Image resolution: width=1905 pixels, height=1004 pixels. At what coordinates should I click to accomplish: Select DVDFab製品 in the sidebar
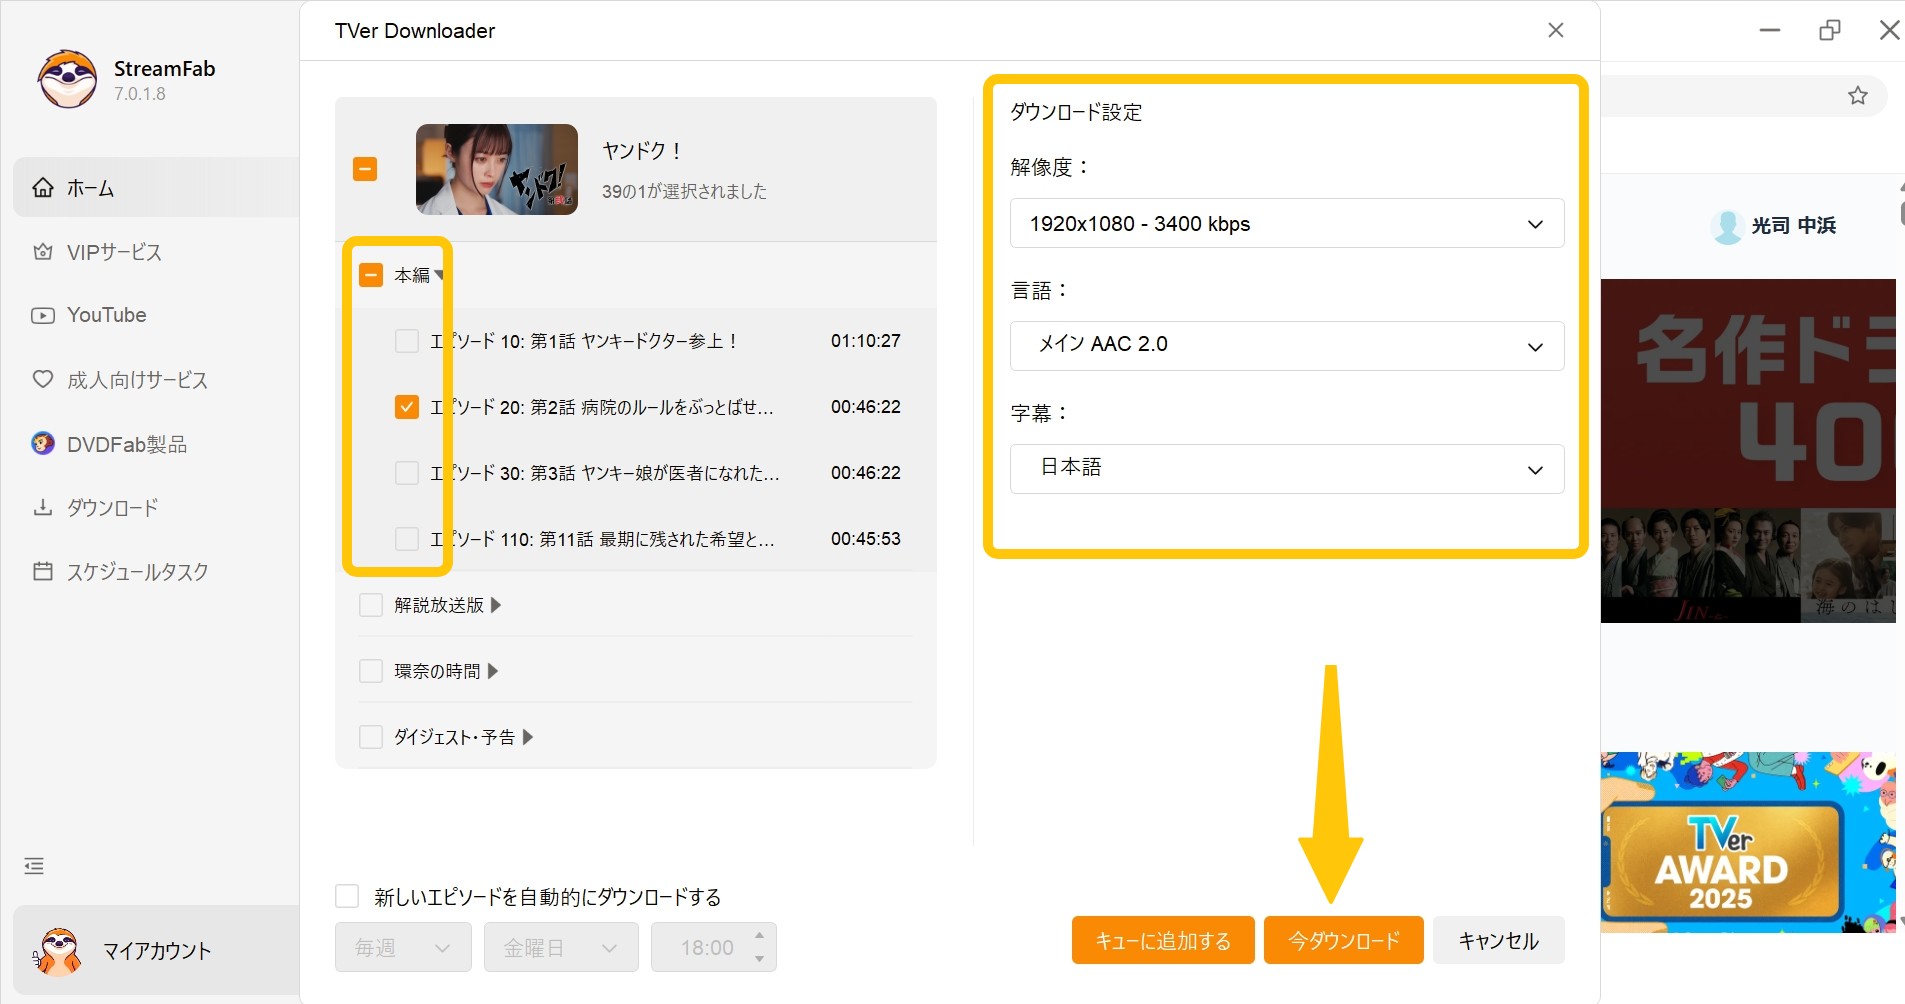[x=126, y=444]
